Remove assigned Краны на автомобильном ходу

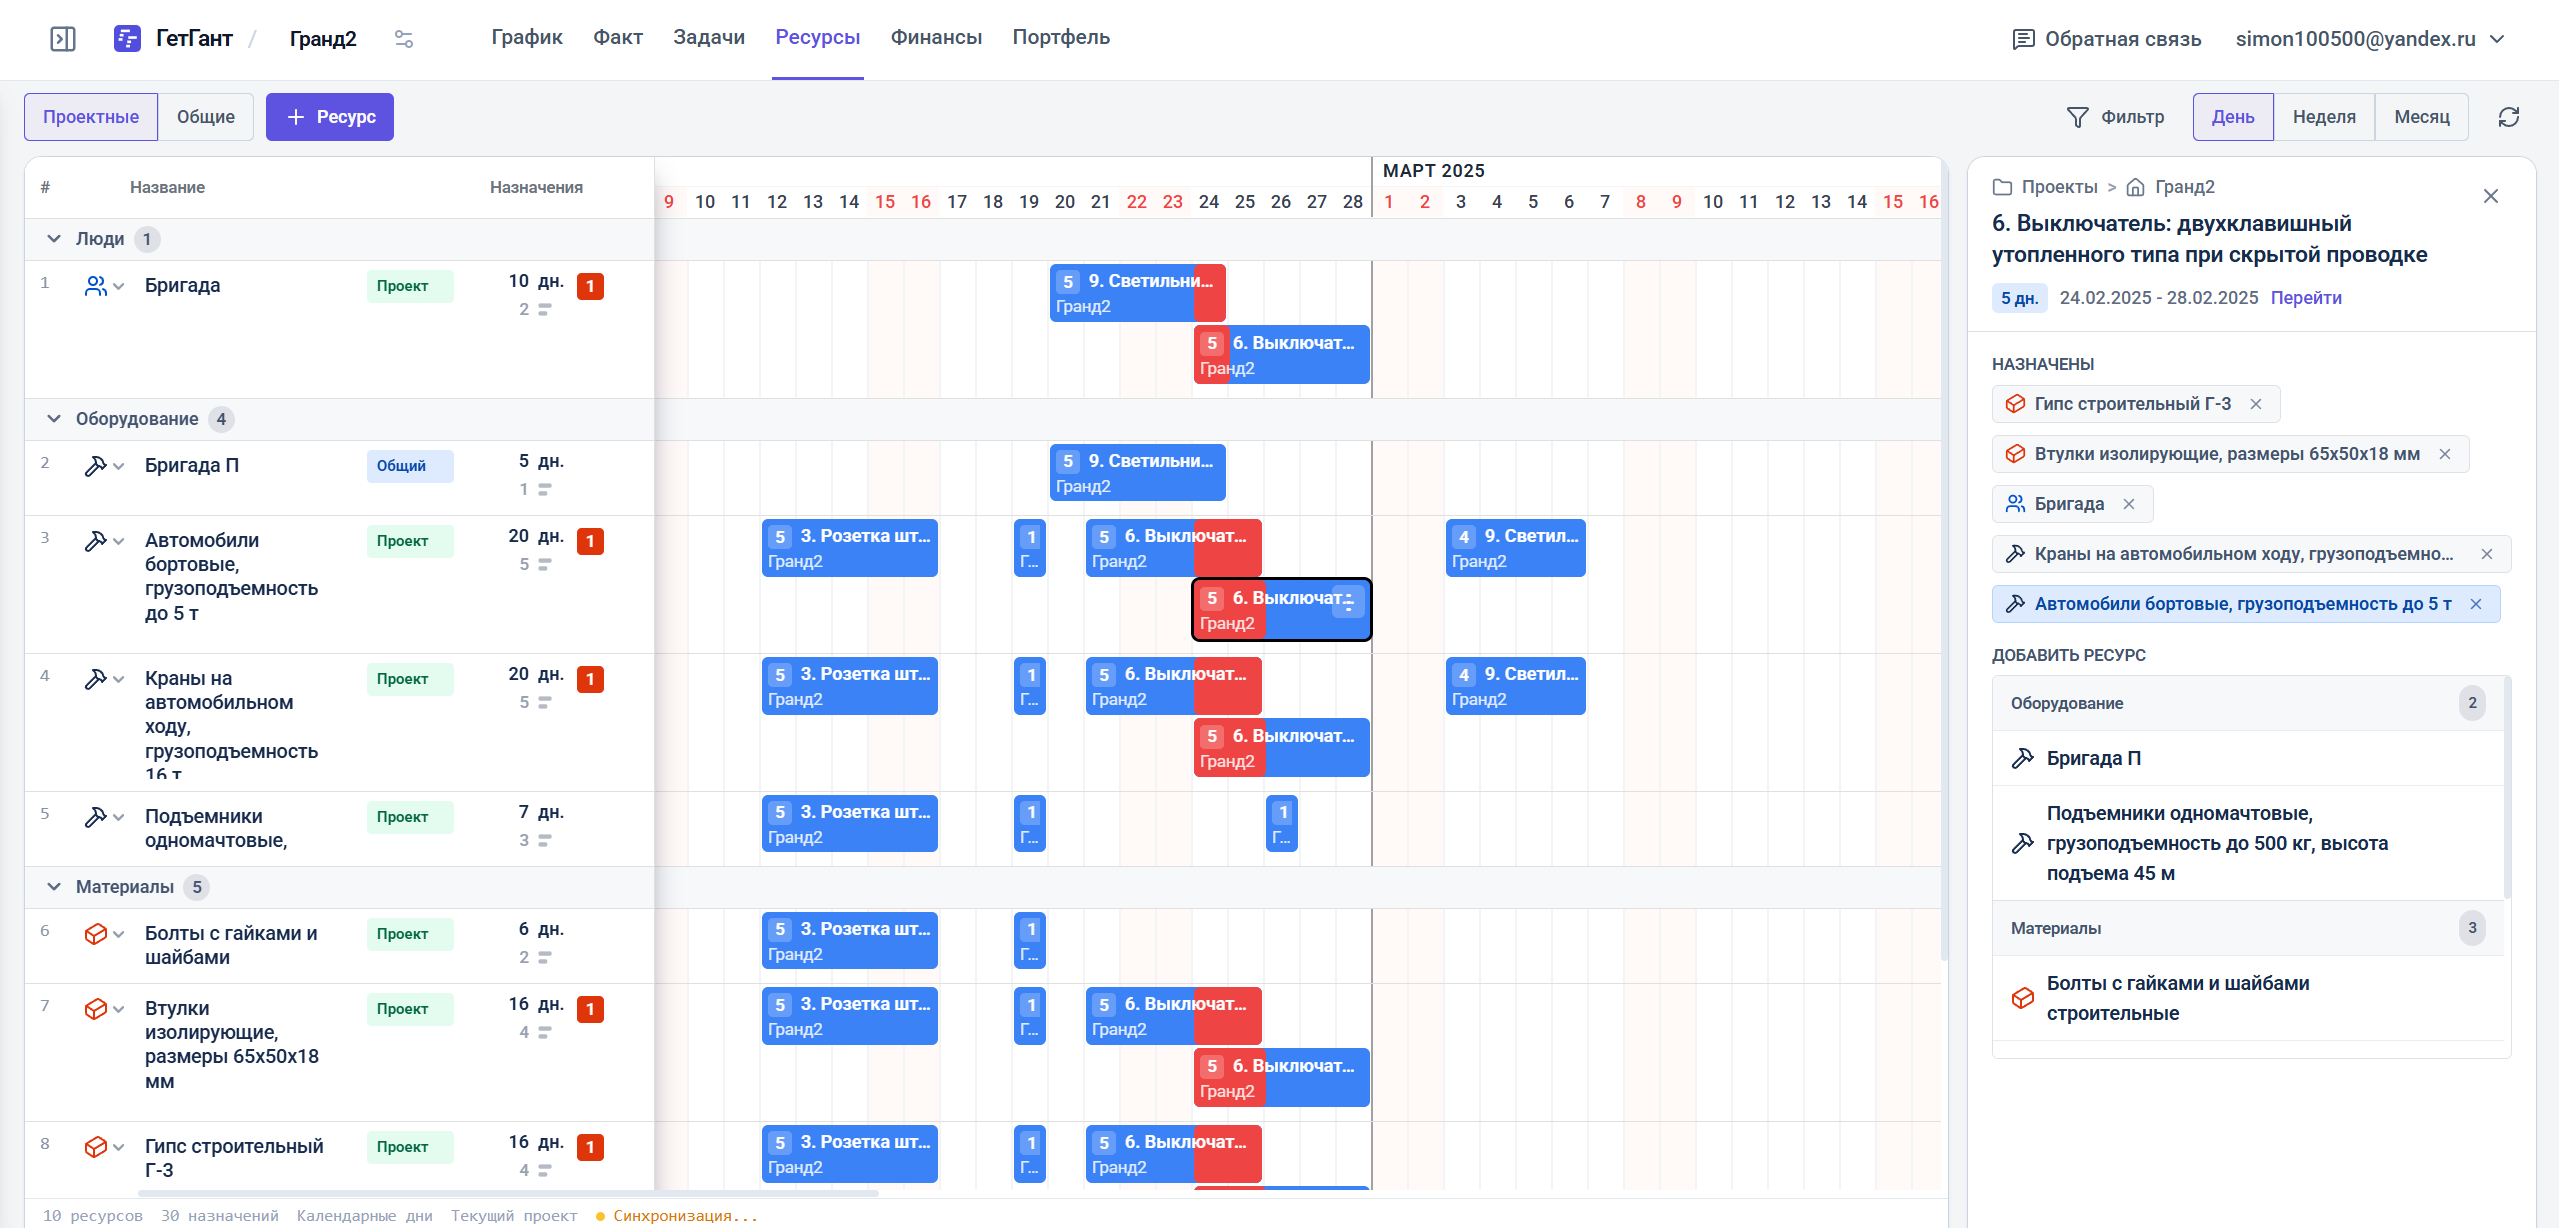pos(2487,554)
